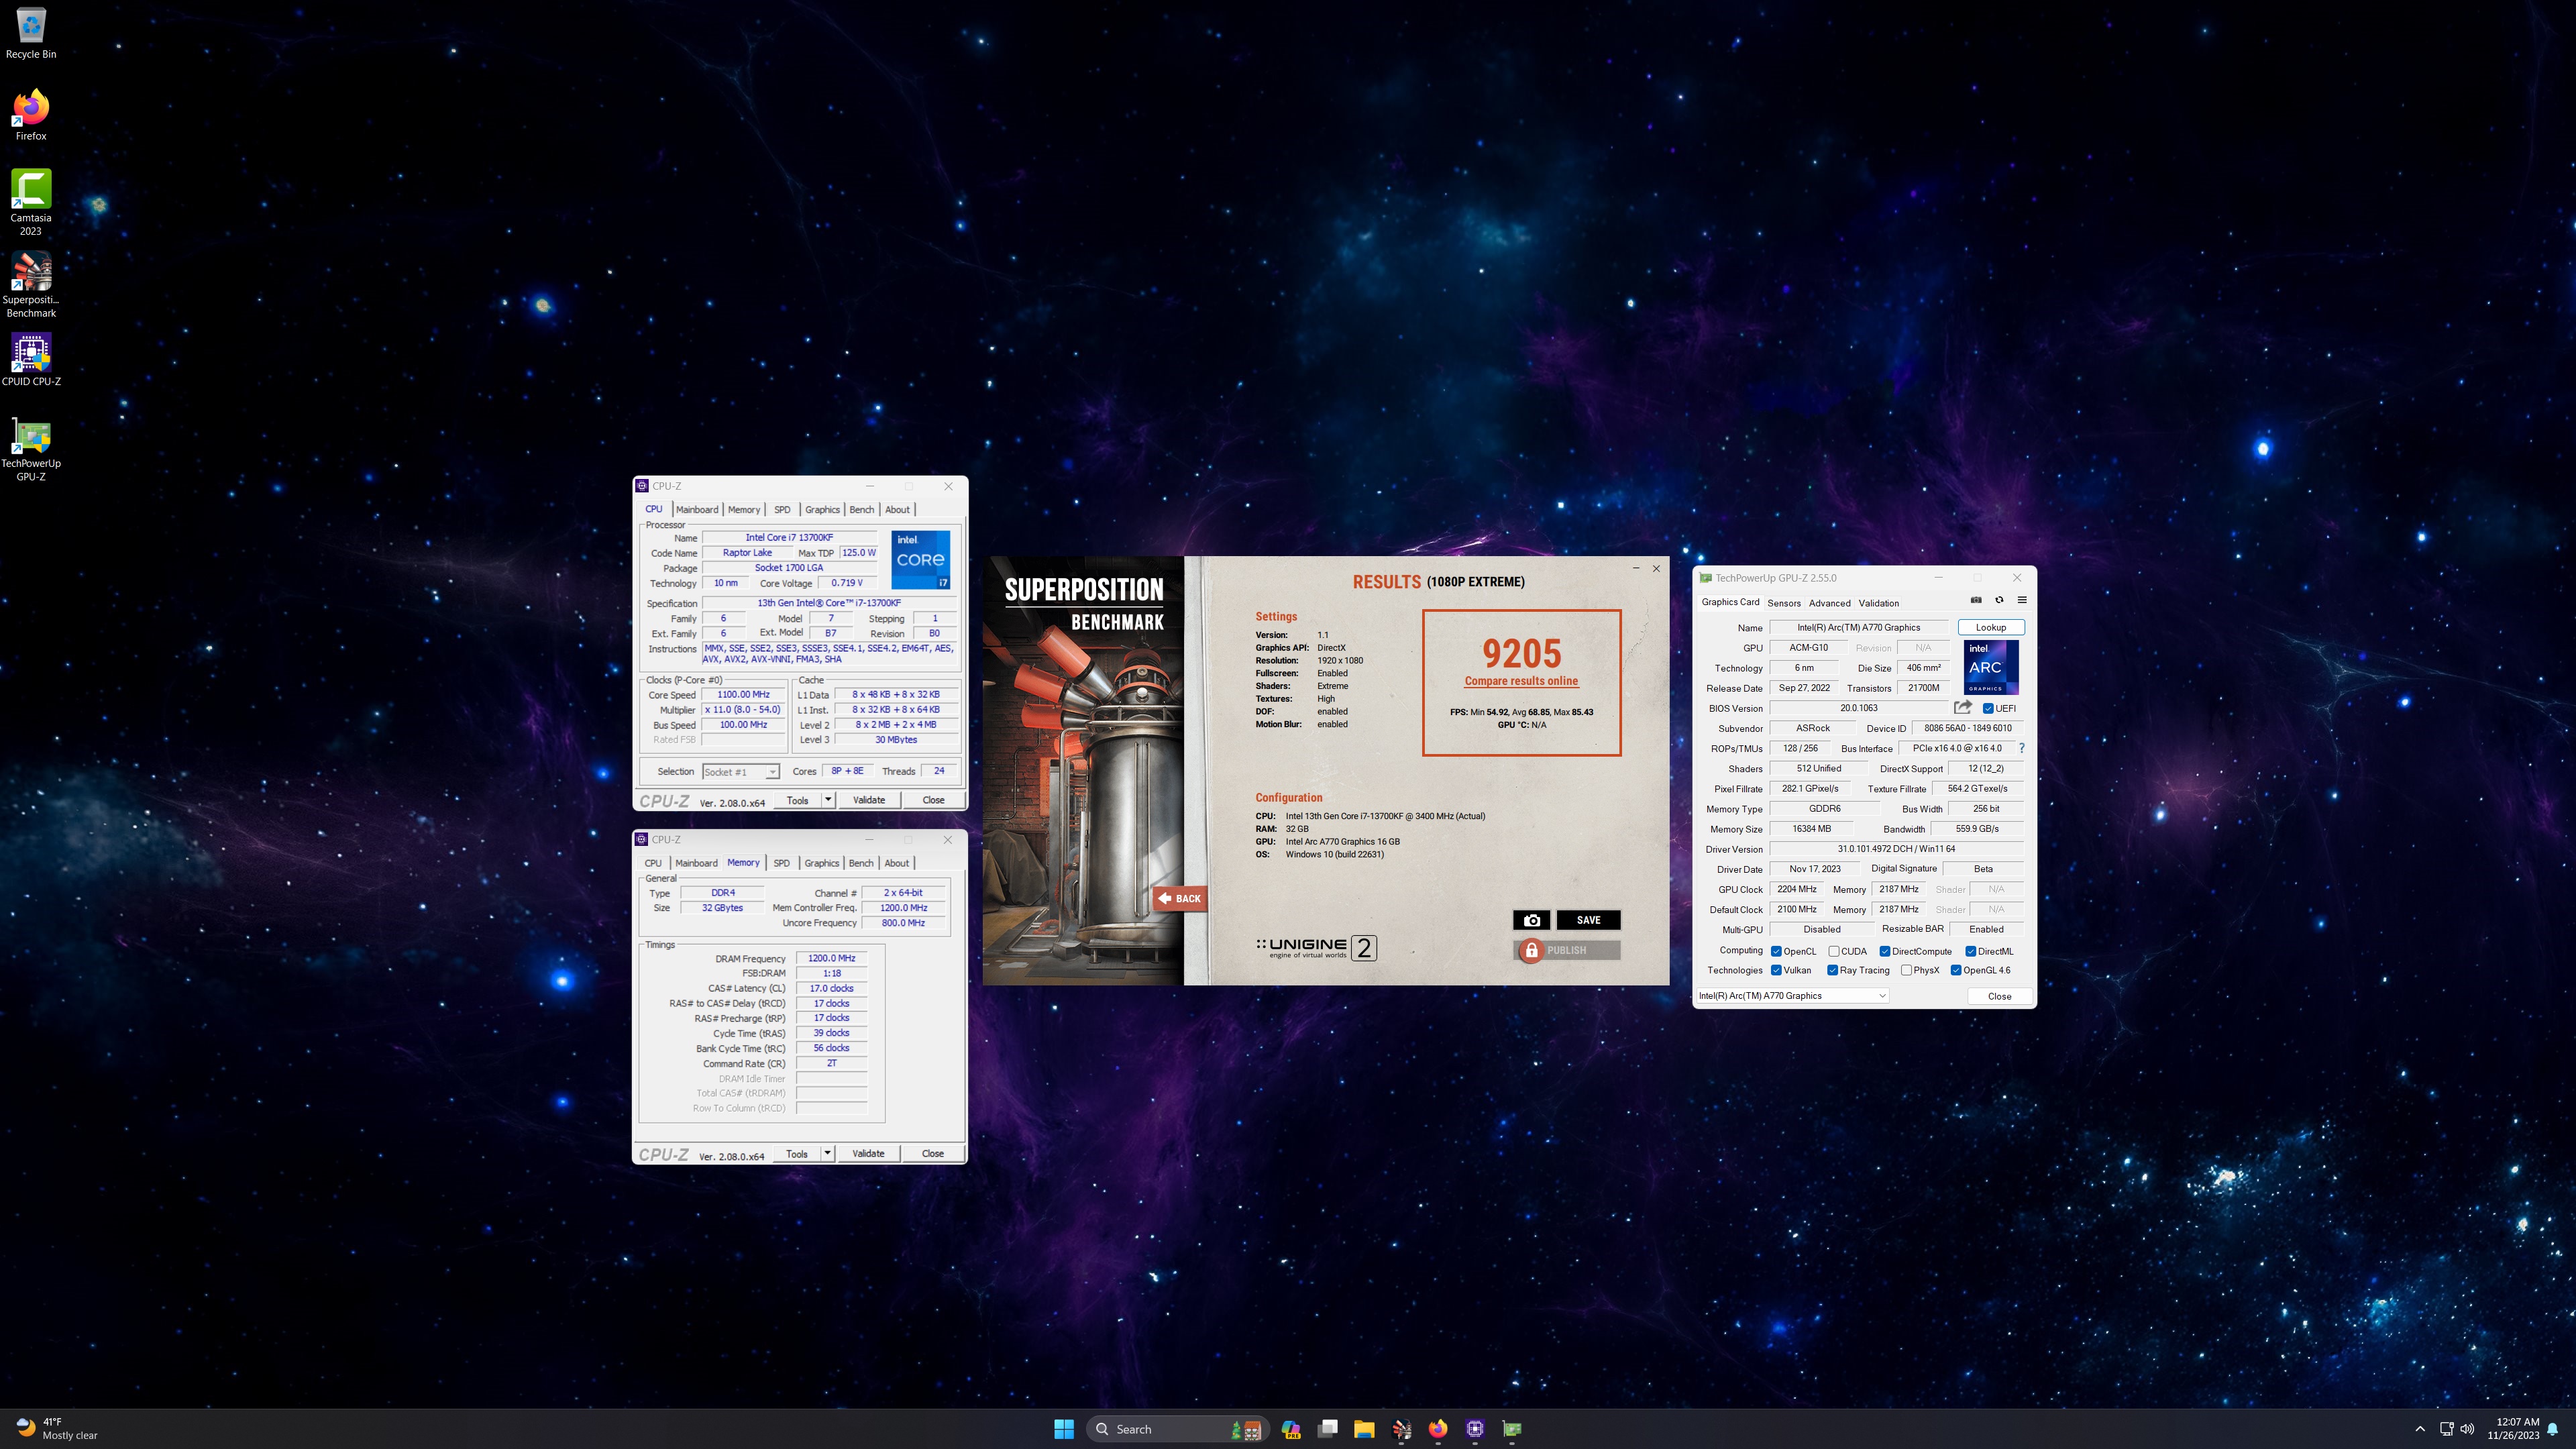Screen dimensions: 2576x1449
Task: Open the Socket #1 selection dropdown in CPU-Z
Action: click(x=740, y=772)
